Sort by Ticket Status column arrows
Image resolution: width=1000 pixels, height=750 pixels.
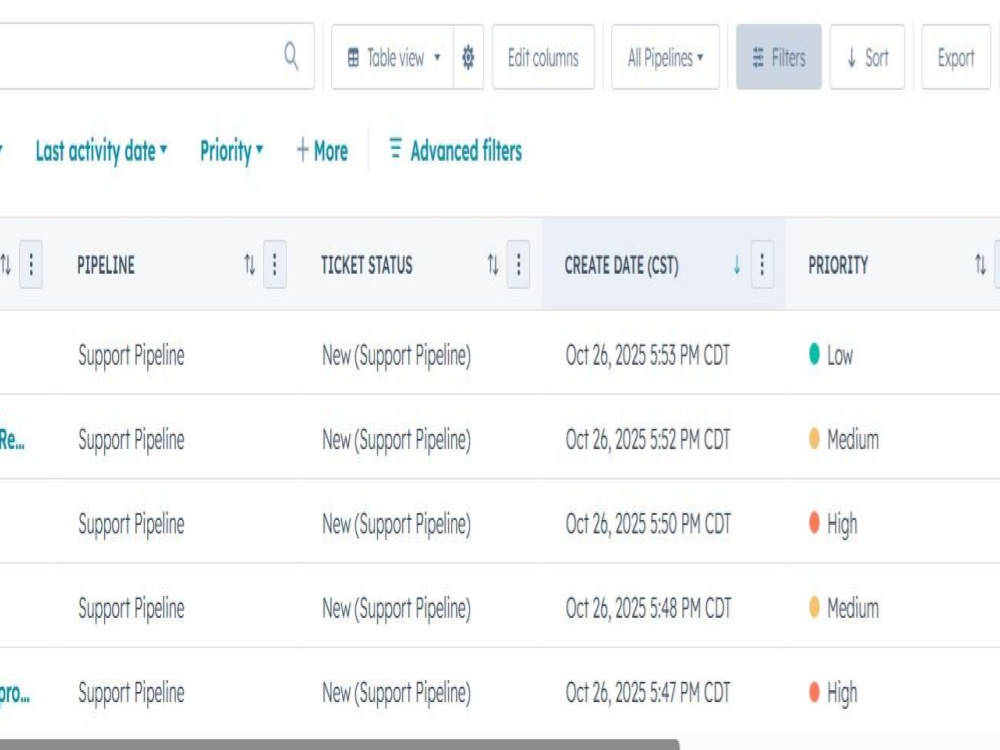[493, 264]
